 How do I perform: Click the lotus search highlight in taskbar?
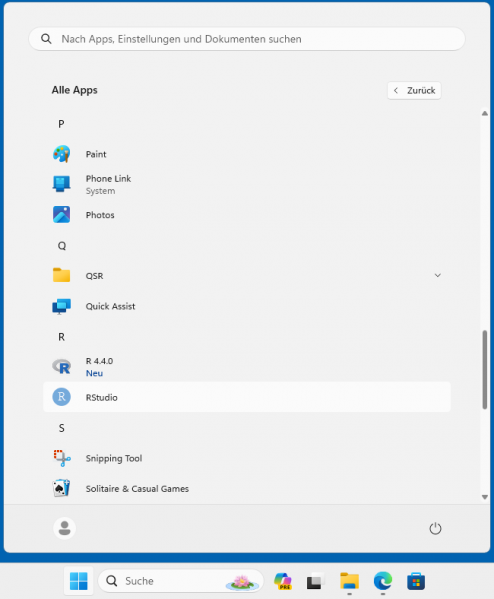pos(242,581)
